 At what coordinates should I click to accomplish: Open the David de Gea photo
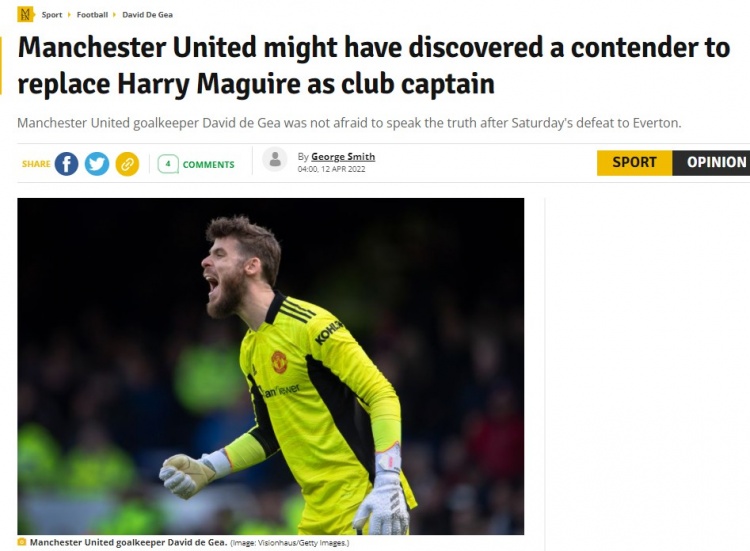coord(271,366)
